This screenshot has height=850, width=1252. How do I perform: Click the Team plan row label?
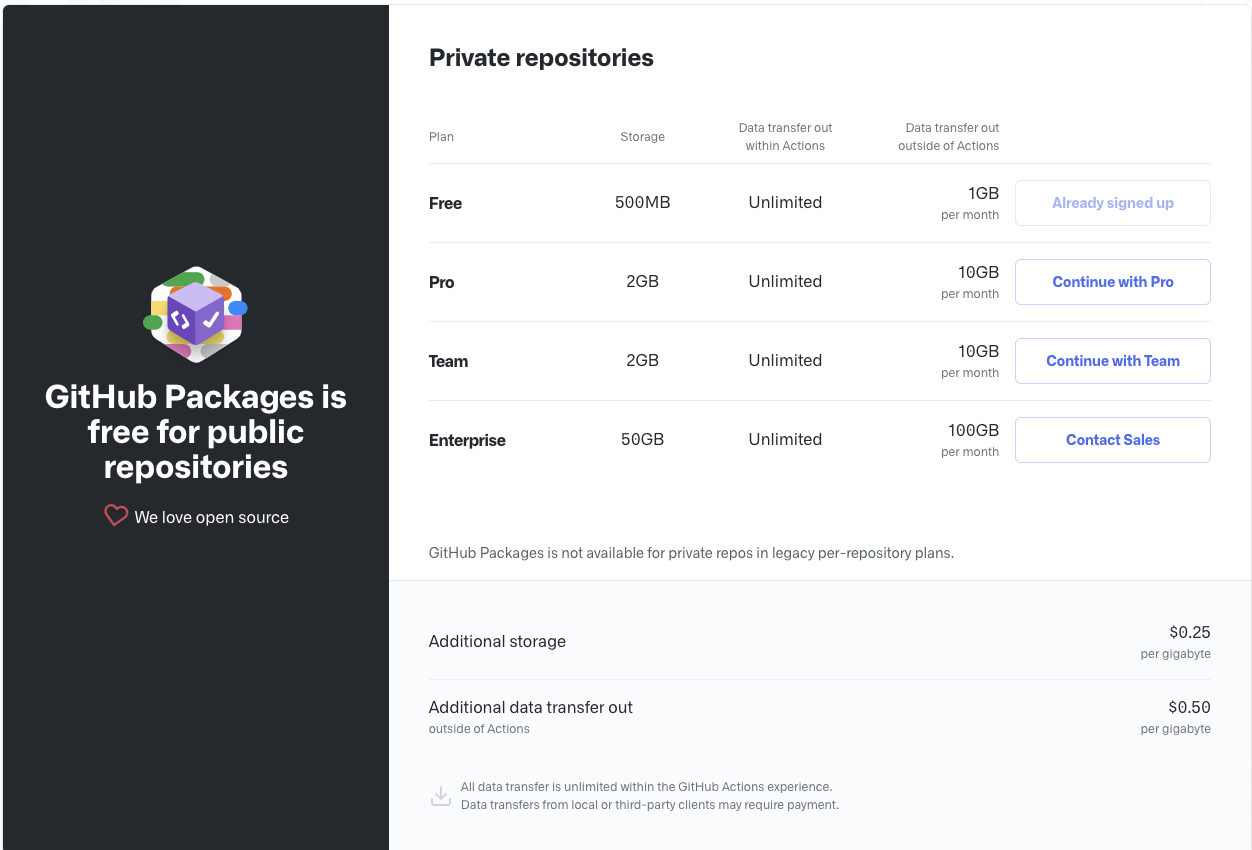tap(448, 361)
